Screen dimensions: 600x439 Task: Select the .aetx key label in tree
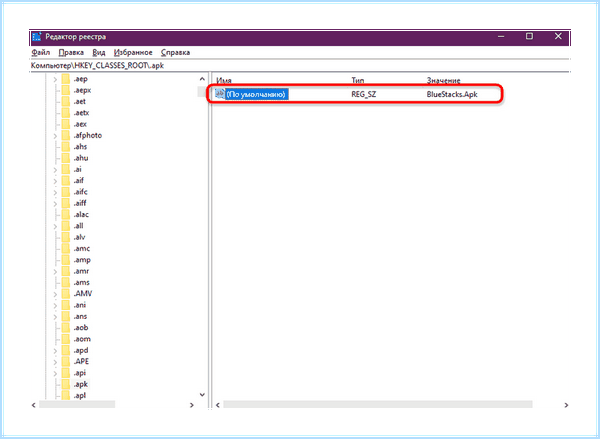[81, 113]
